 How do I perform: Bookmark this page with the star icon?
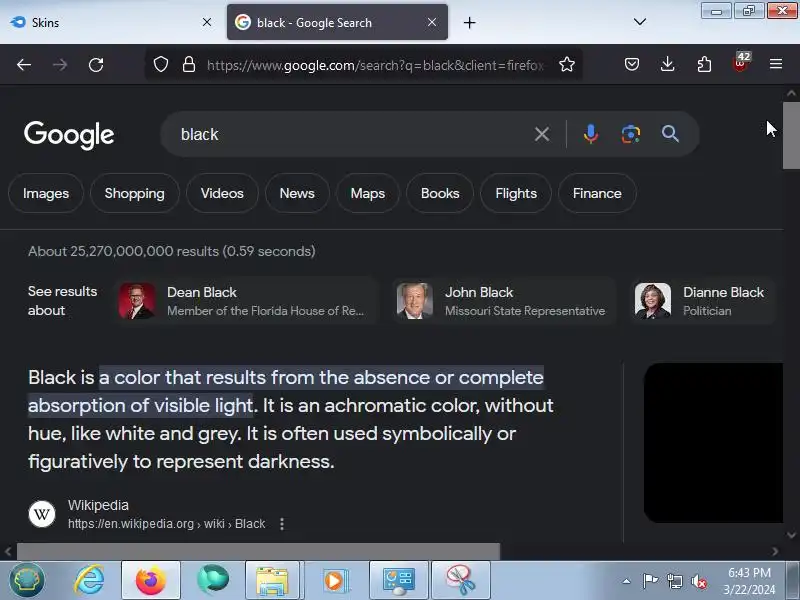(x=567, y=64)
